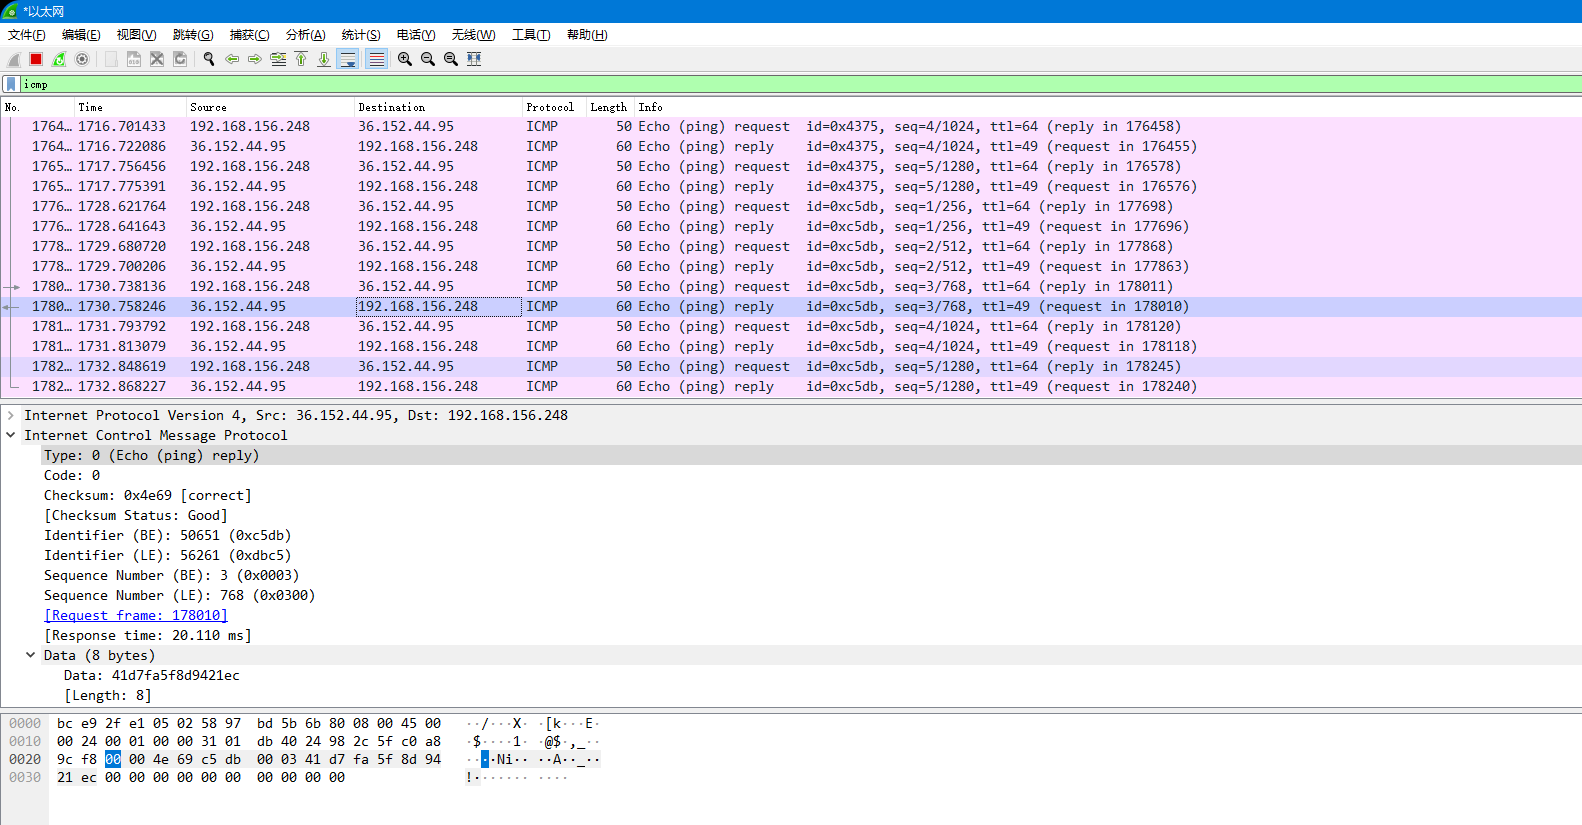The image size is (1582, 825).
Task: Collapse Internet Control Message Protocol section
Action: (x=11, y=435)
